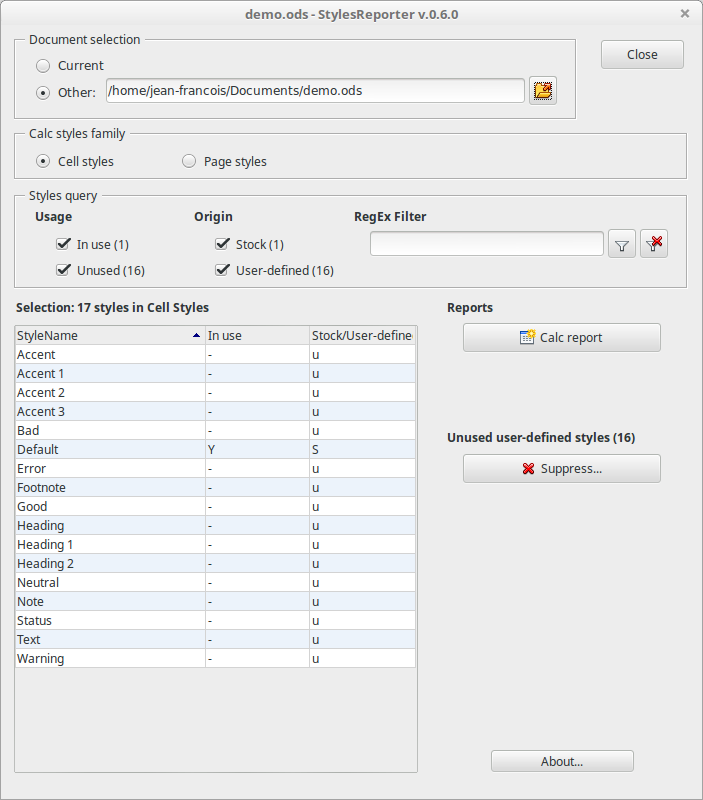703x800 pixels.
Task: Select the Heading 2 style row
Action: pos(215,564)
